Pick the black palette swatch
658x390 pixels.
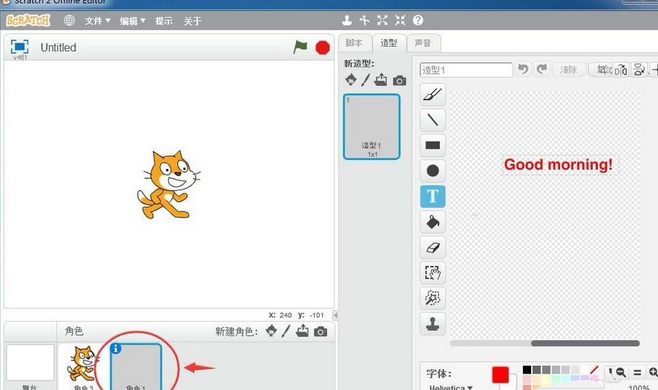pos(527,369)
